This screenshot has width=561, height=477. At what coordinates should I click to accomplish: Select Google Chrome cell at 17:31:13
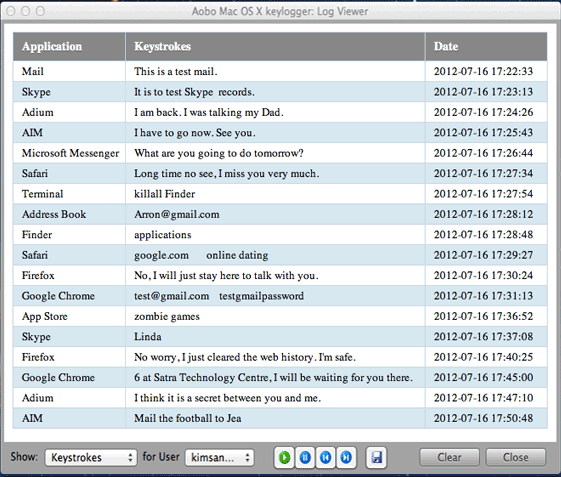coord(69,296)
